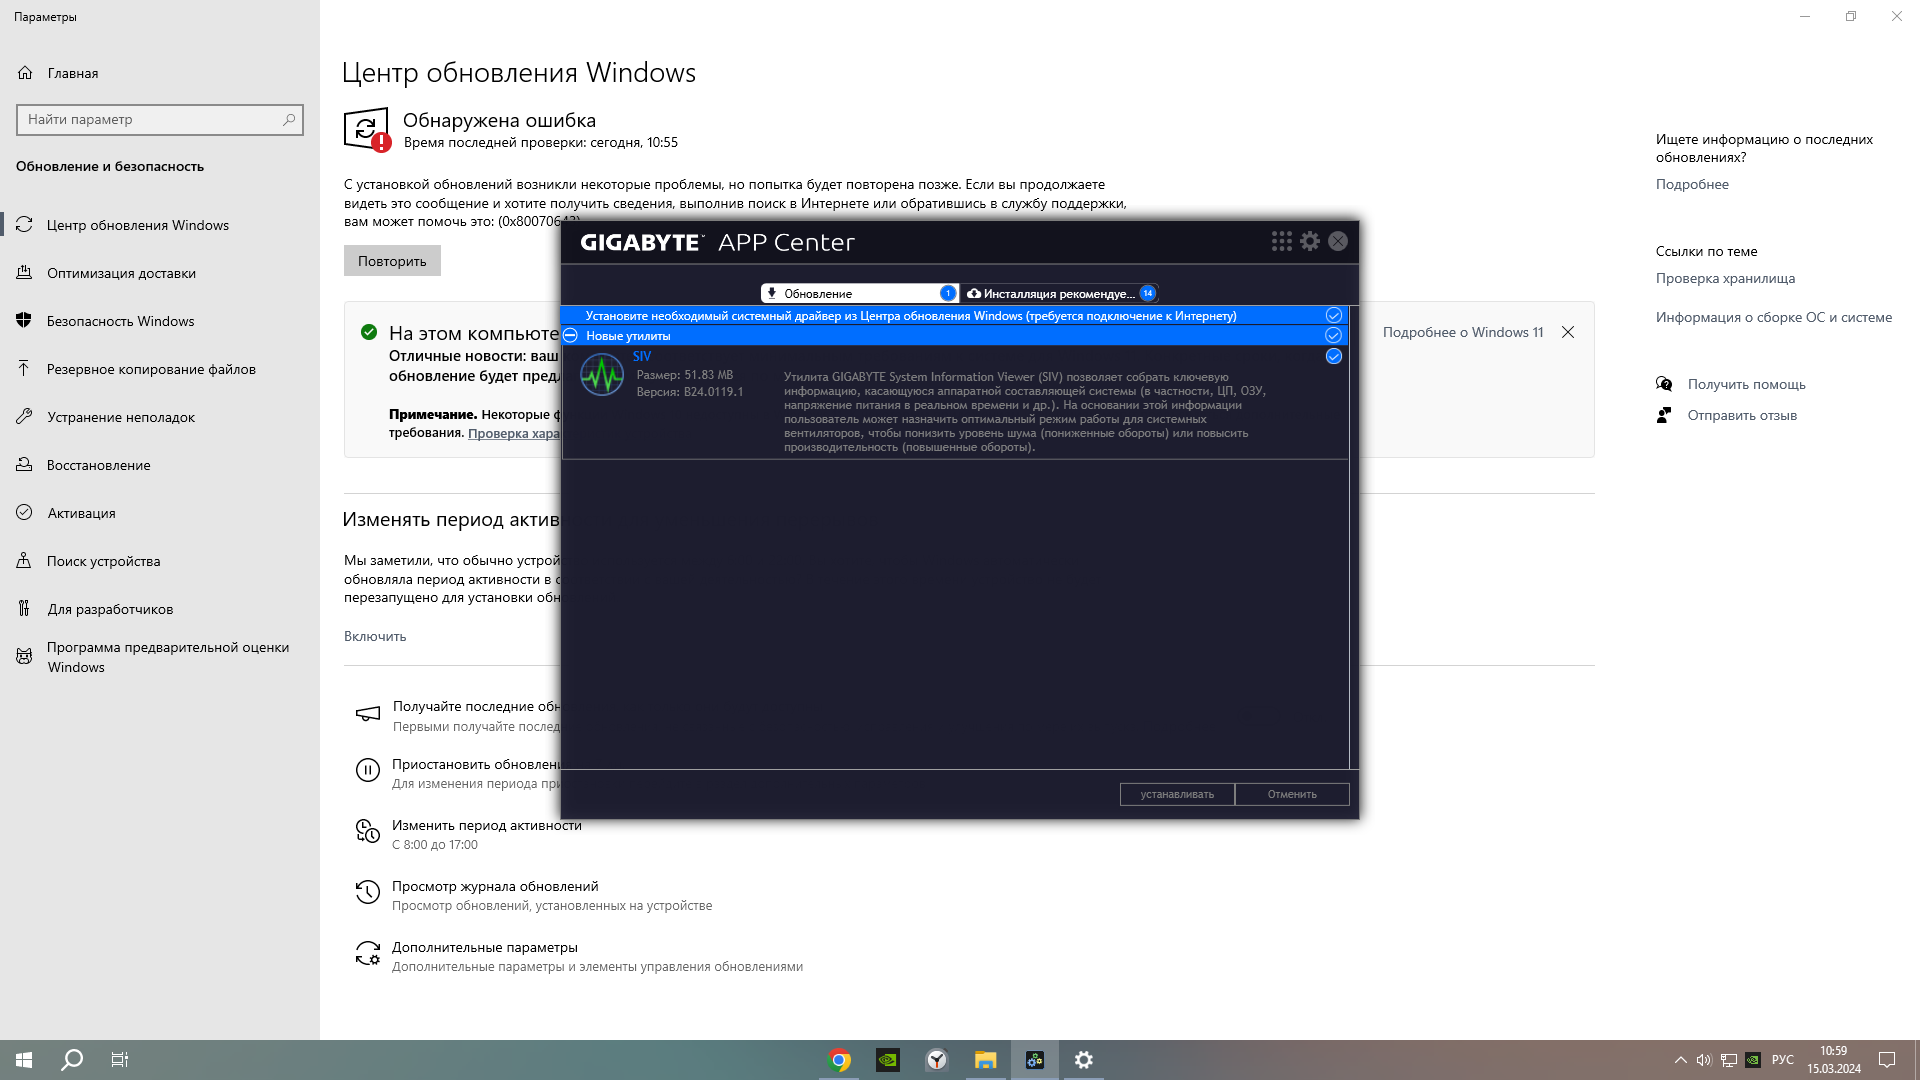Click the GIGABYTE APP Center taskbar icon
1920x1080 pixels.
(1035, 1060)
